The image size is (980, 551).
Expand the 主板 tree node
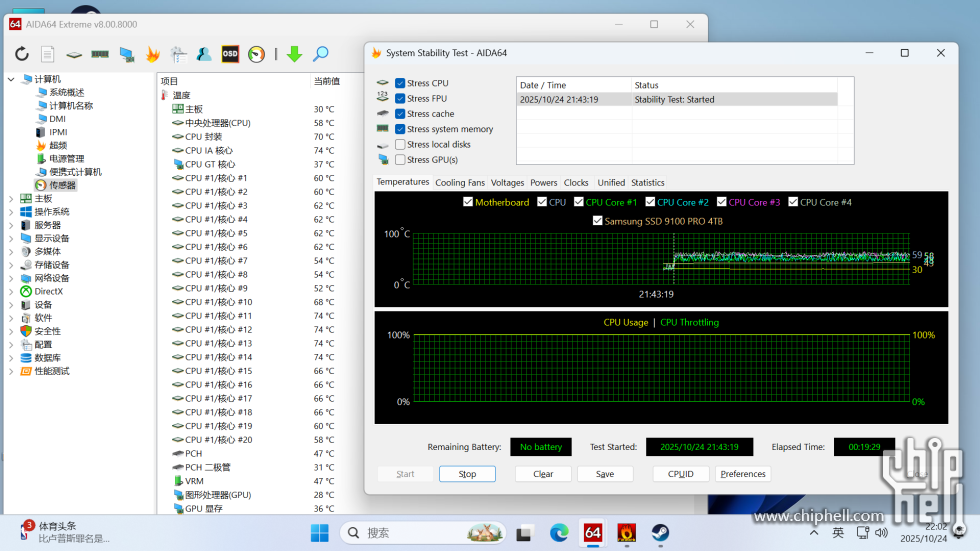click(x=12, y=199)
